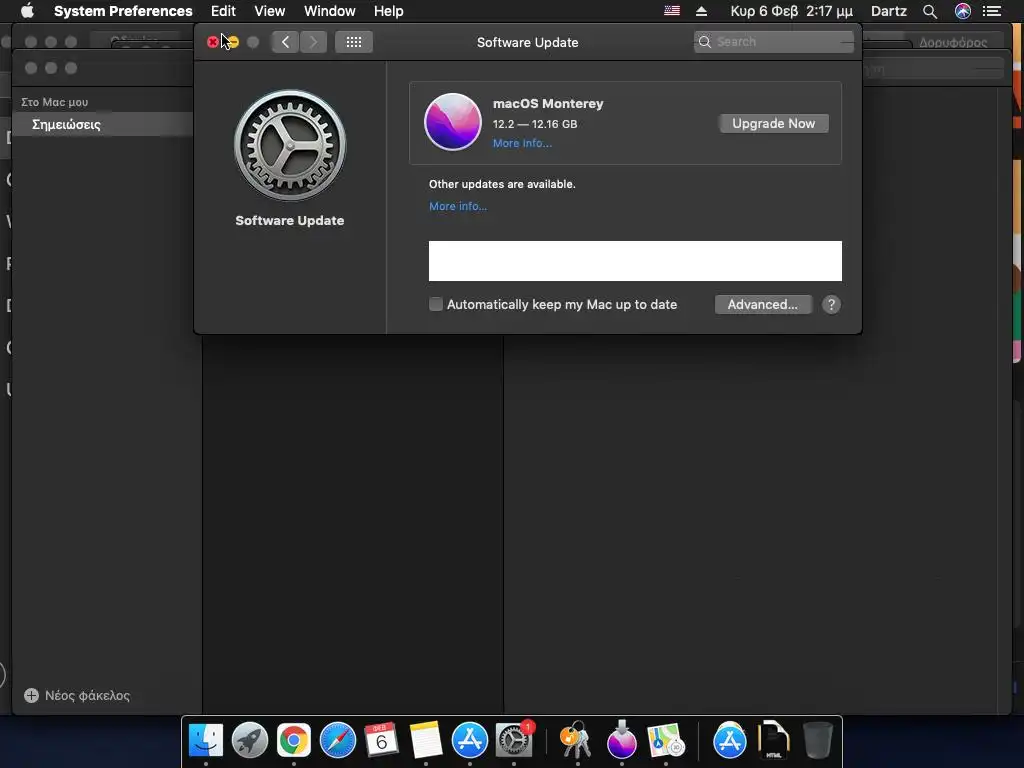Image resolution: width=1024 pixels, height=768 pixels.
Task: Open the Window menu
Action: coord(330,11)
